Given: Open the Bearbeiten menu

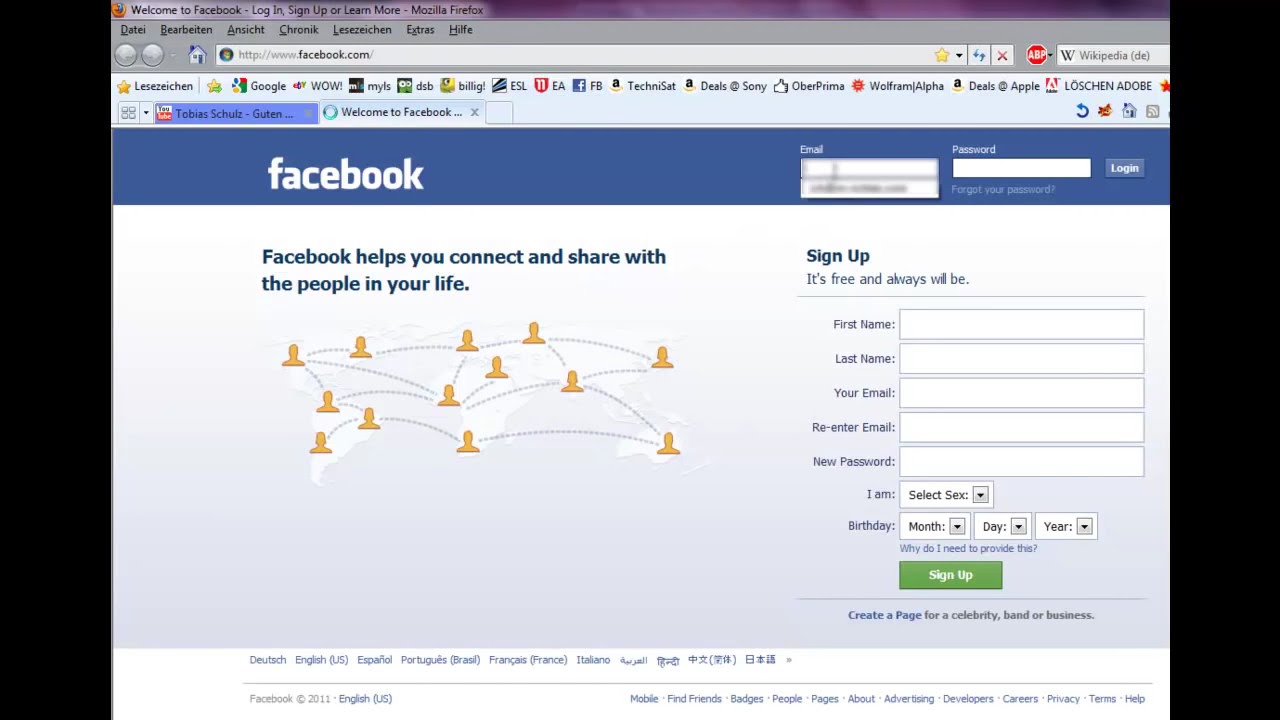Looking at the screenshot, I should coord(186,30).
